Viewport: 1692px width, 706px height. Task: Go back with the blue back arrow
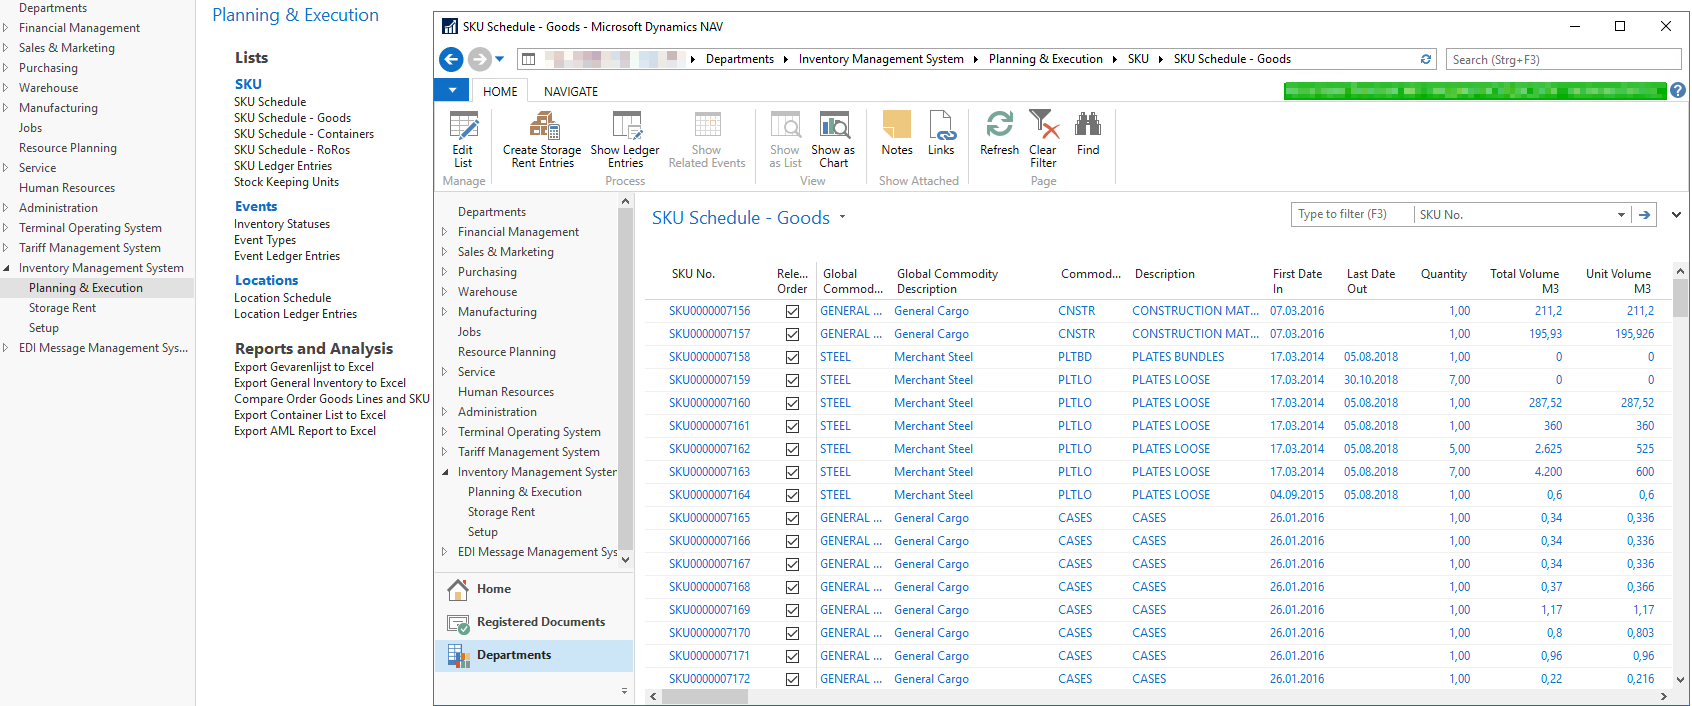(451, 59)
